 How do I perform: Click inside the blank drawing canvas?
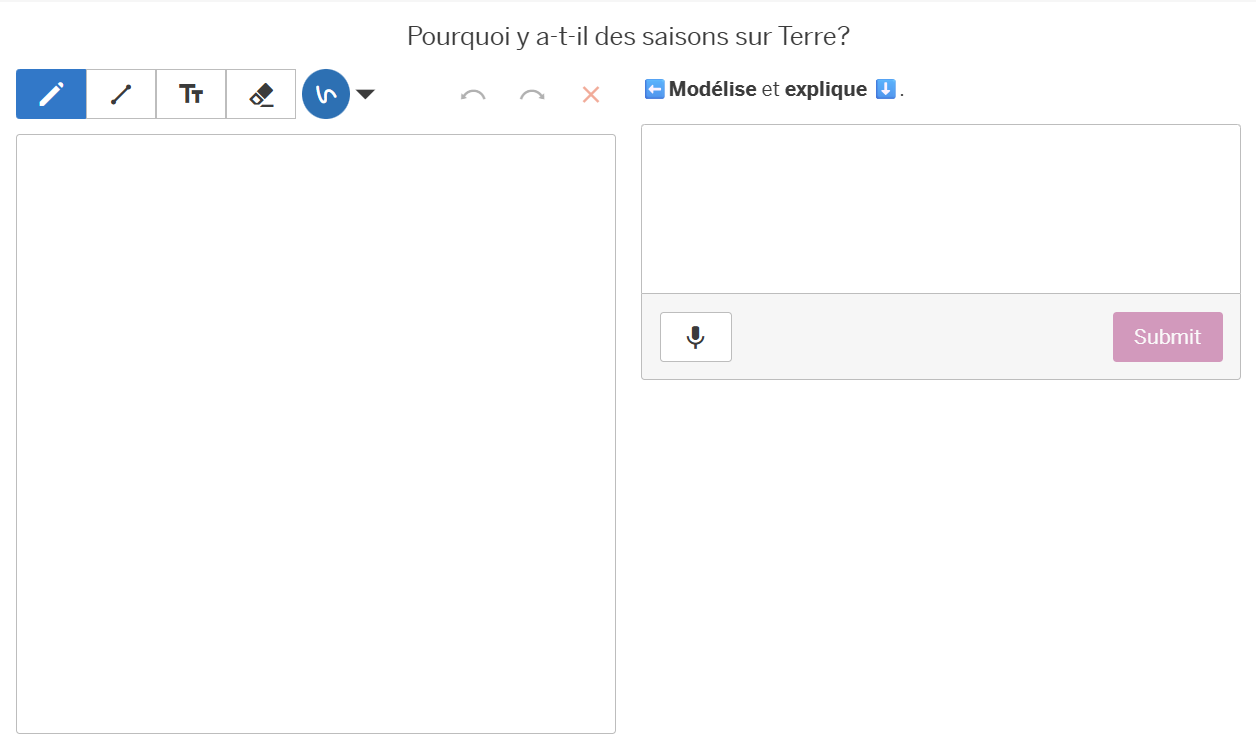pos(316,433)
